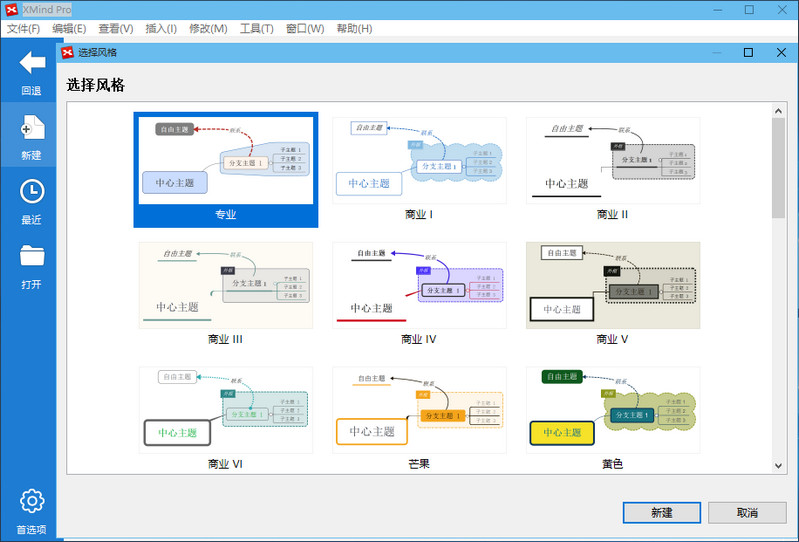
Task: Click the 打开 folder icon
Action: 32,256
